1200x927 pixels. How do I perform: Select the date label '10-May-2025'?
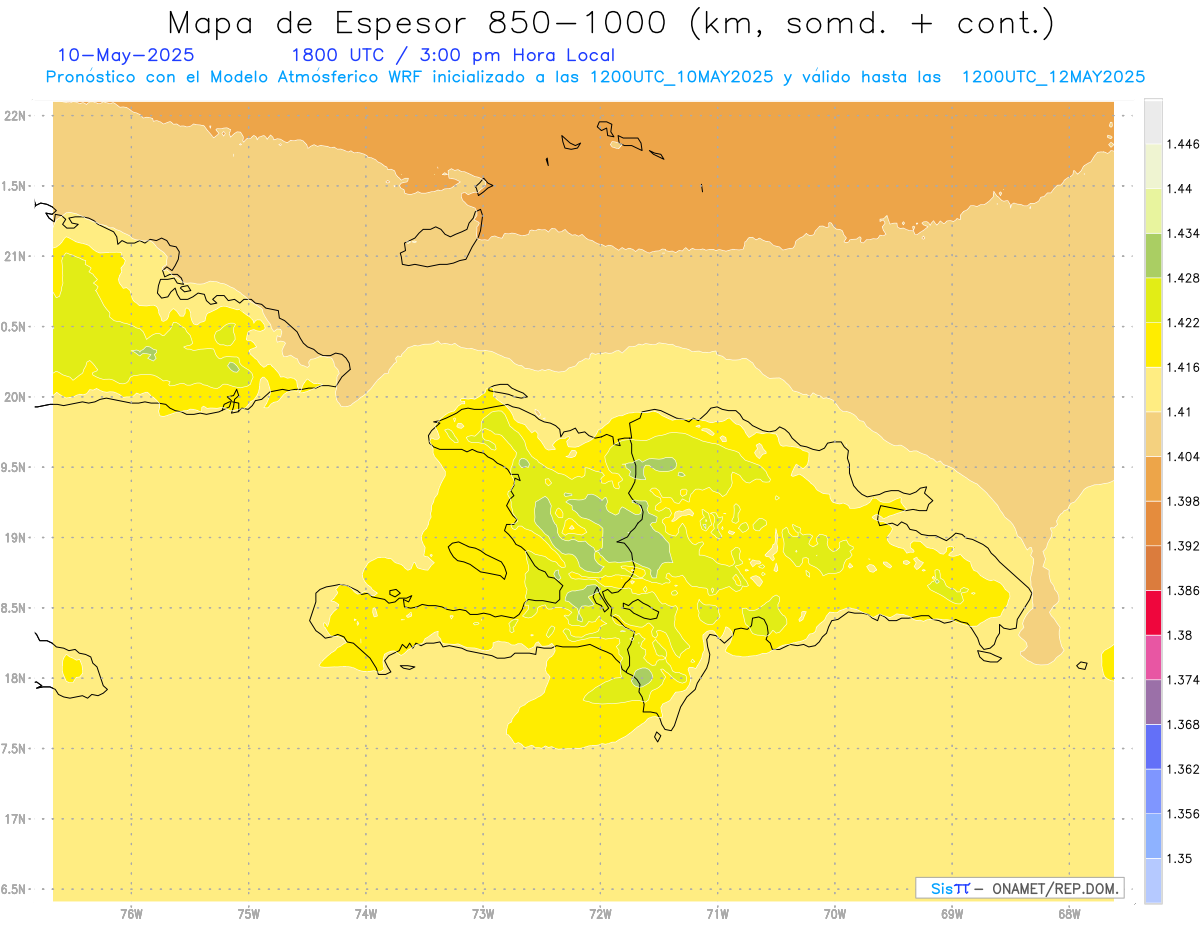126,55
